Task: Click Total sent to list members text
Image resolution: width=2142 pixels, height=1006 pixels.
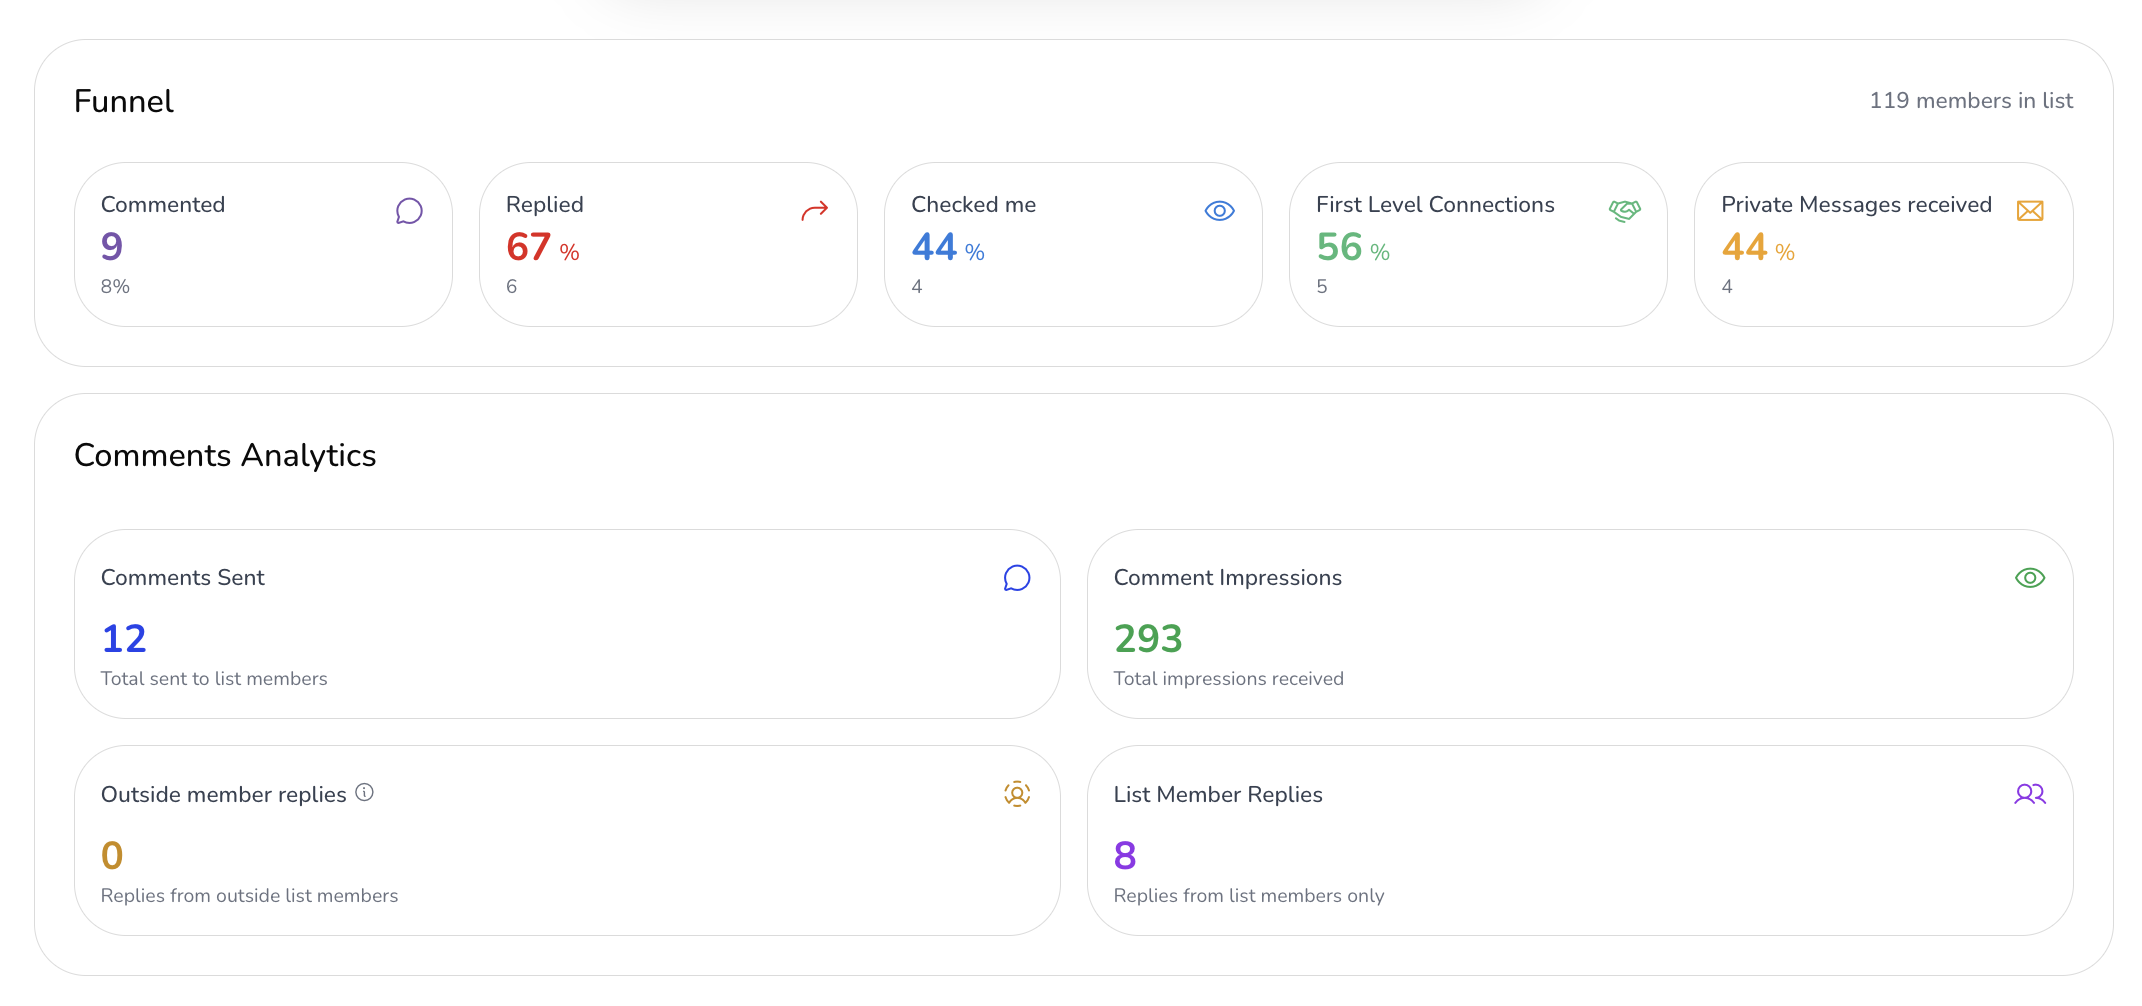Action: pyautogui.click(x=214, y=678)
